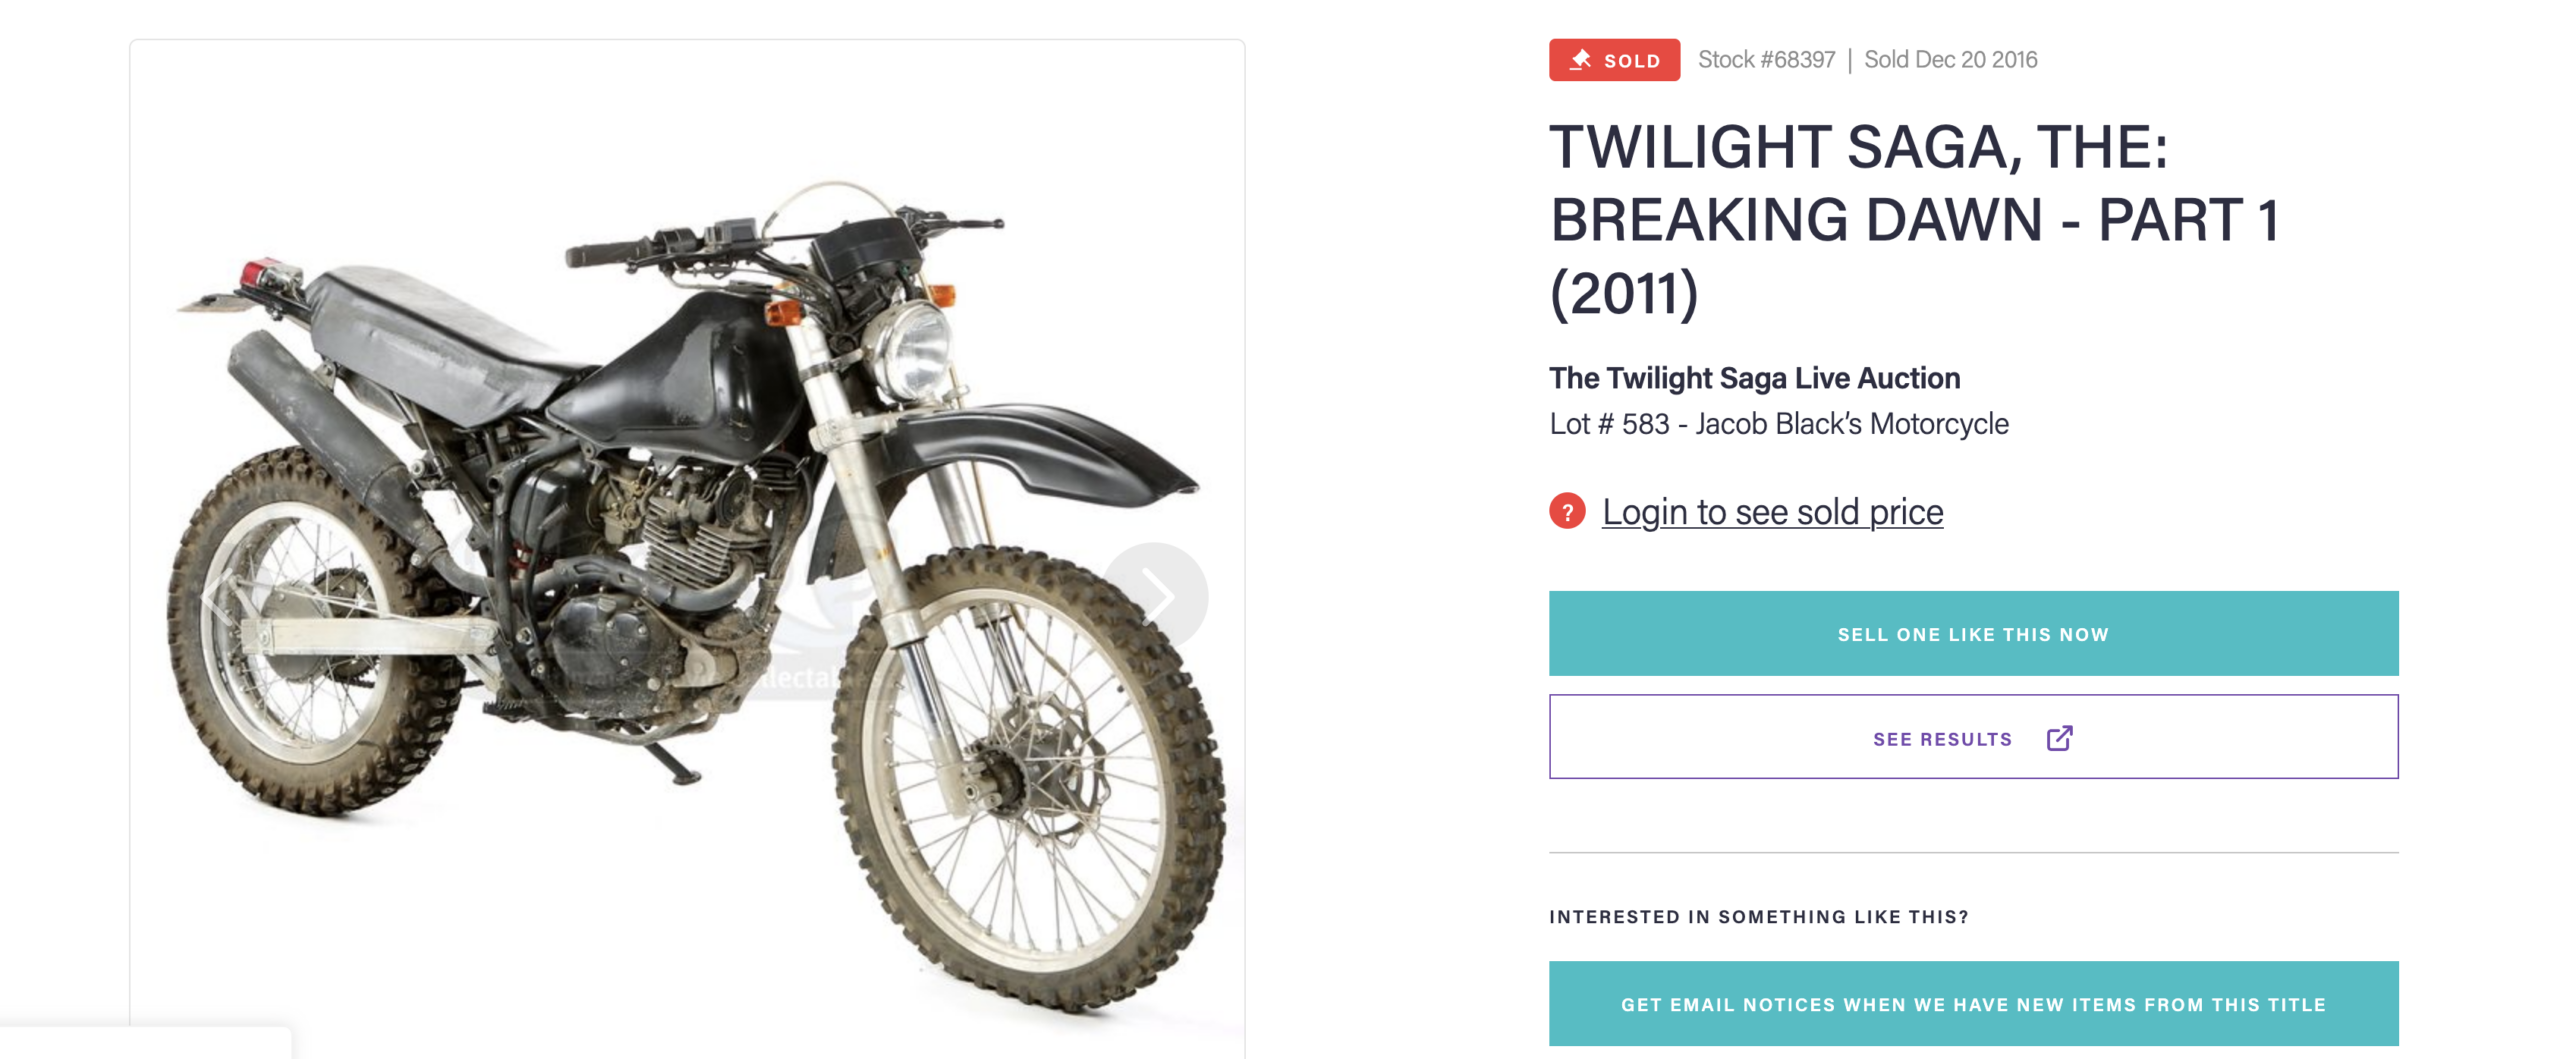The image size is (2560, 1059).
Task: Click the red question mark icon
Action: tap(1567, 512)
